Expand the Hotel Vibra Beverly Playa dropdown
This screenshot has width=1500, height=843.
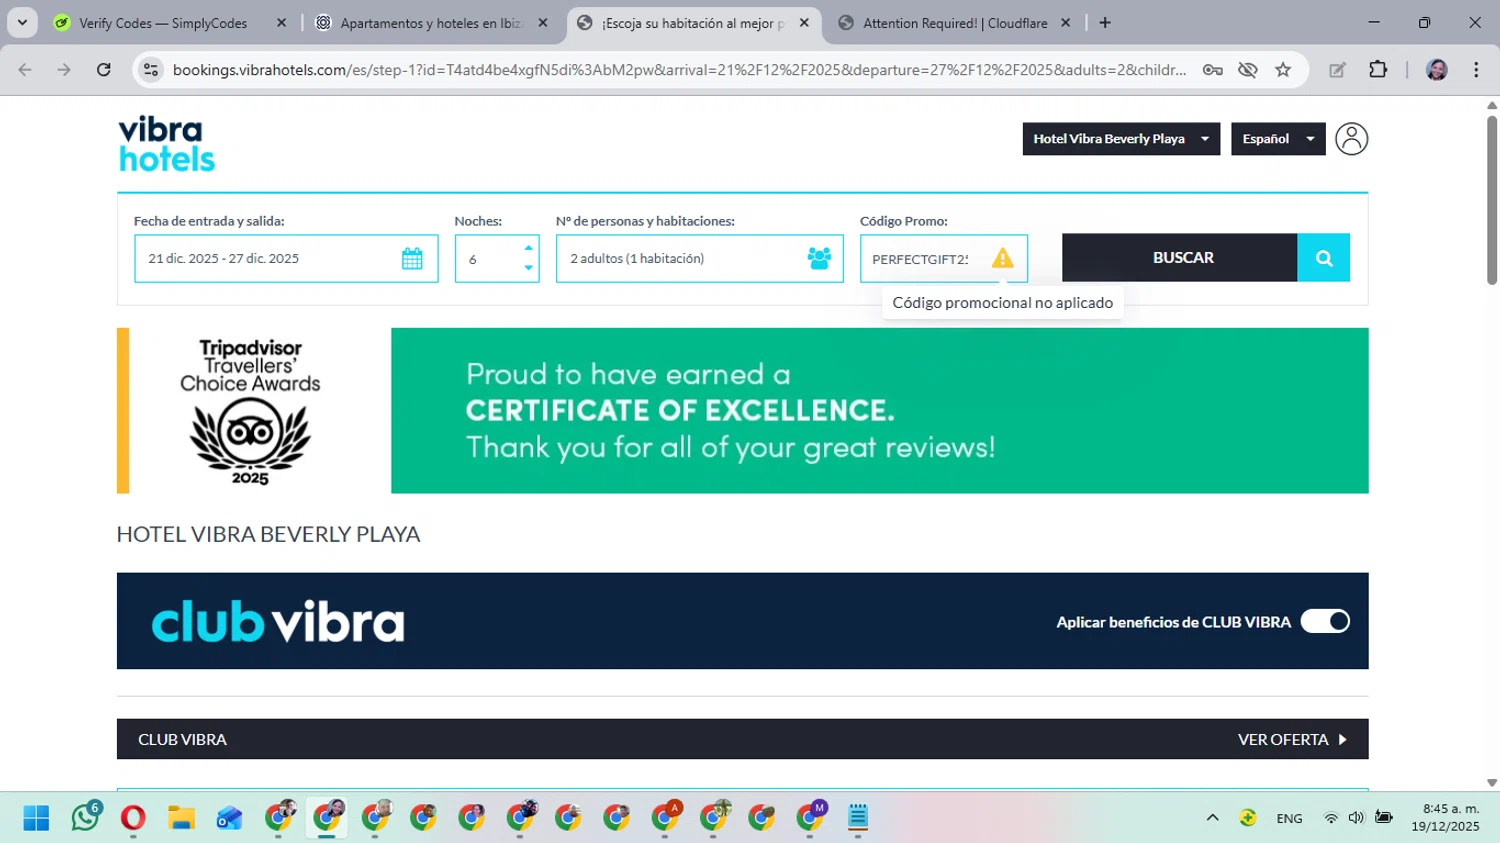[x=1121, y=139]
